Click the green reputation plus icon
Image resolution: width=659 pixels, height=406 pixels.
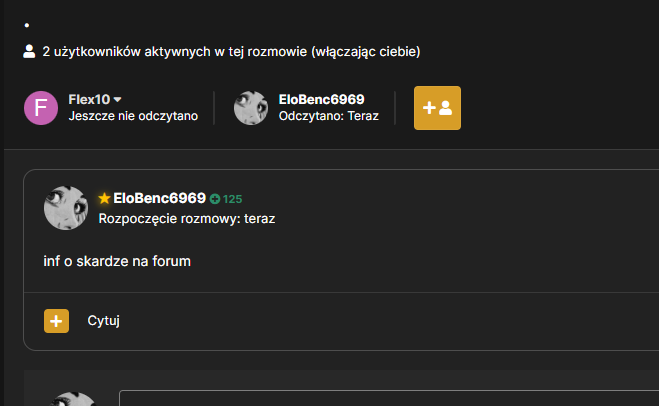click(215, 199)
